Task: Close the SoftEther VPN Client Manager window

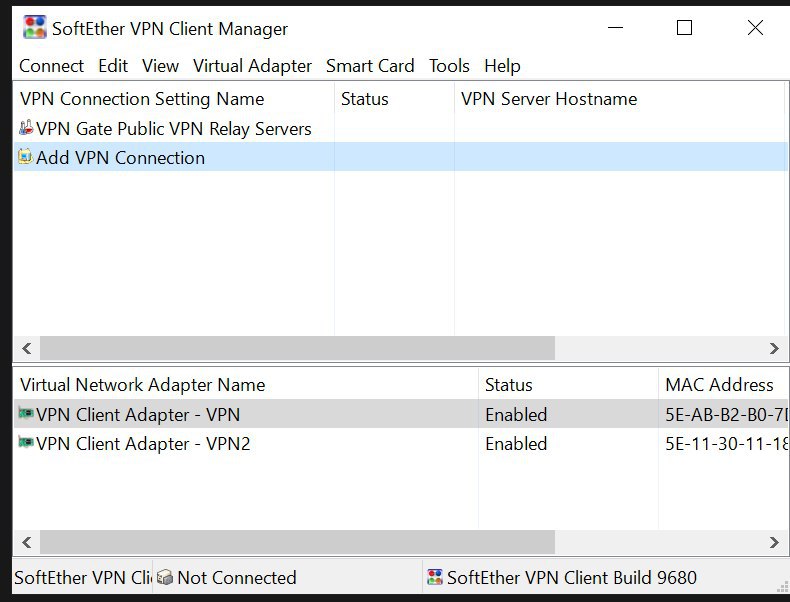Action: pyautogui.click(x=755, y=28)
